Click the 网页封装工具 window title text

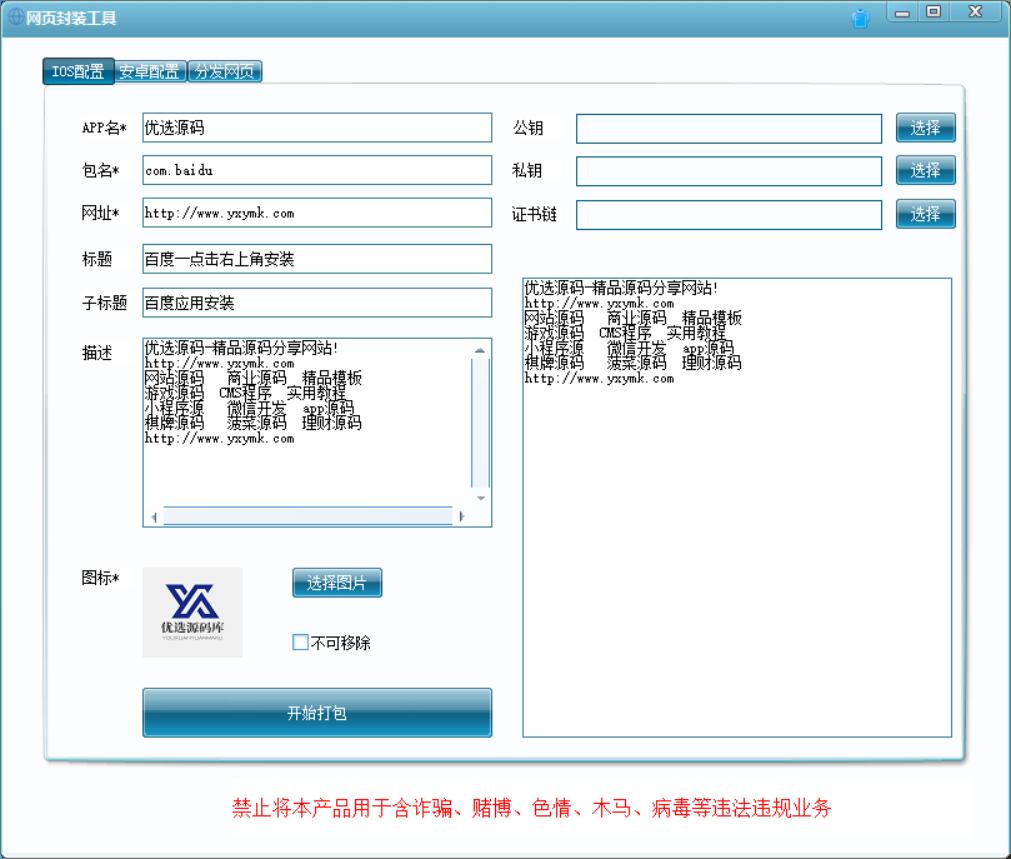[71, 18]
